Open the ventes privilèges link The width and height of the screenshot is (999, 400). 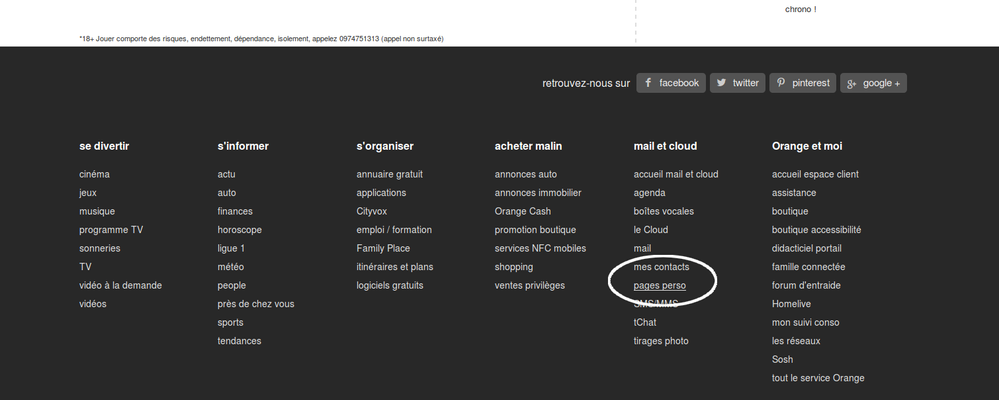point(530,285)
